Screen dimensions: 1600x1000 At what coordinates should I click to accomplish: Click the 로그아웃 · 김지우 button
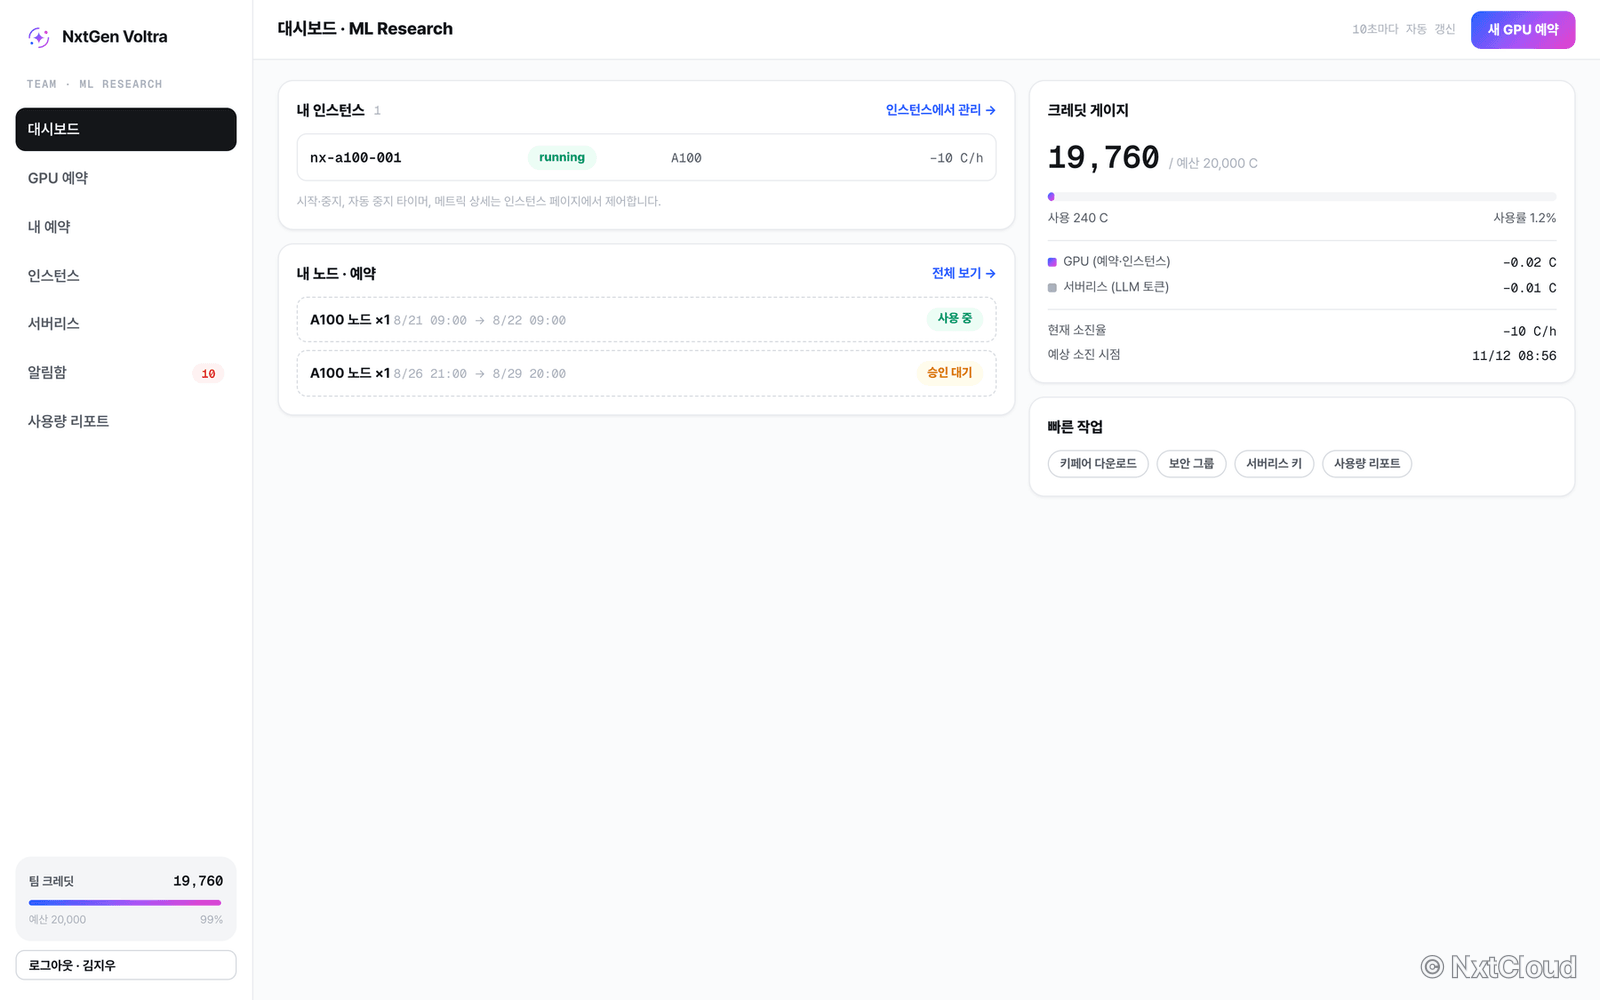point(126,965)
